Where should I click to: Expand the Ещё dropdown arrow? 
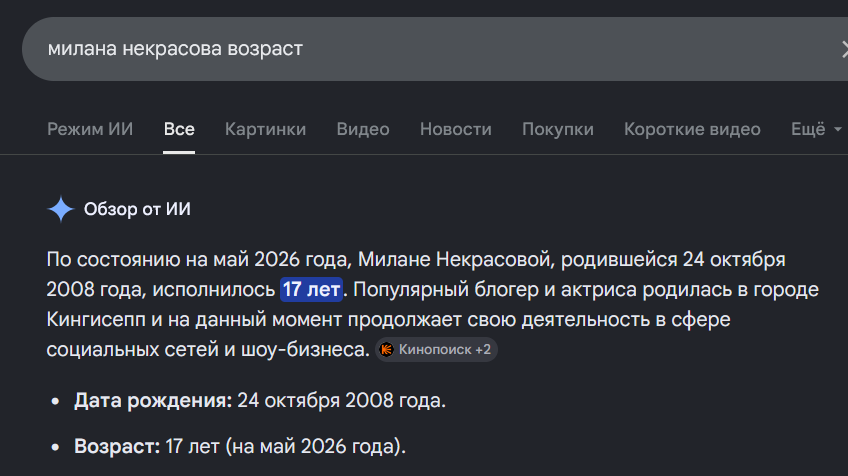pos(837,129)
